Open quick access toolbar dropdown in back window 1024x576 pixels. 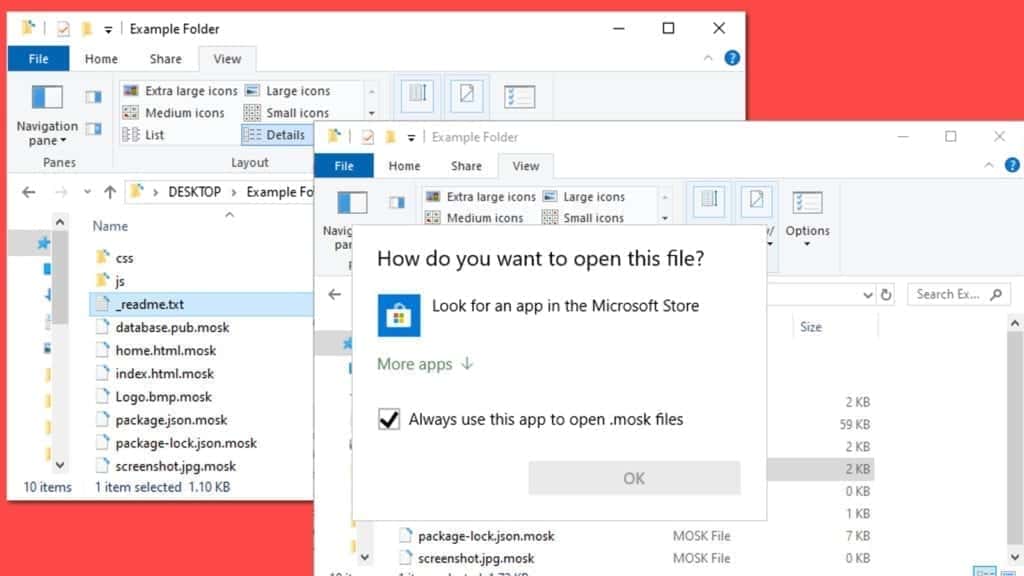click(x=108, y=29)
